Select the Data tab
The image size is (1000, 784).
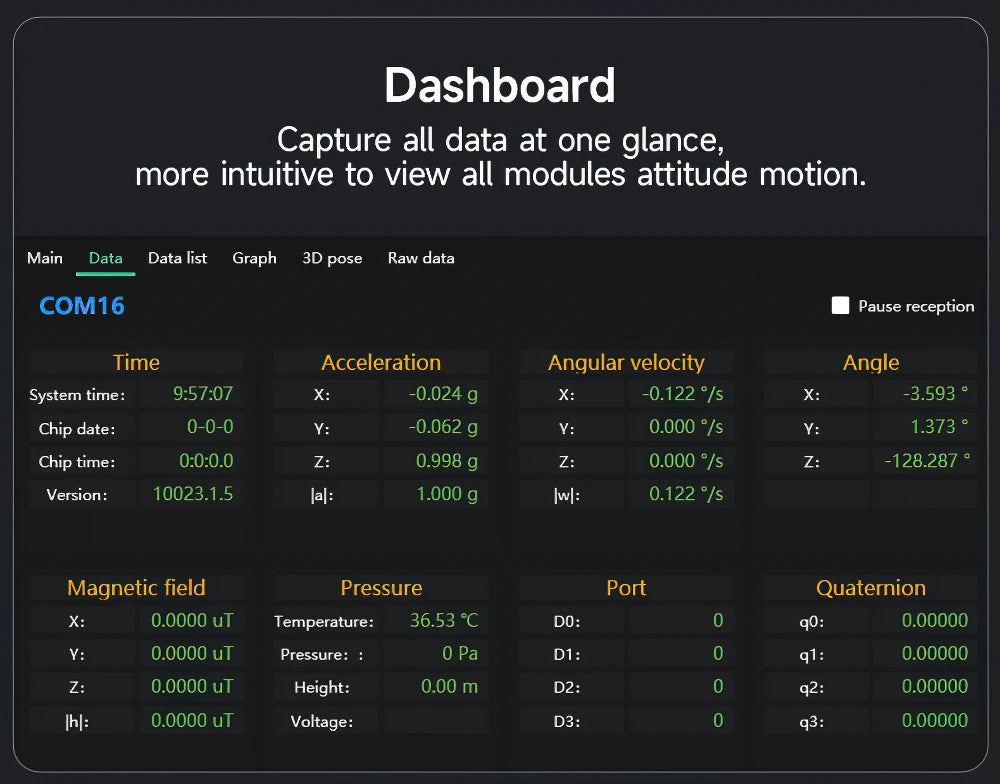105,258
